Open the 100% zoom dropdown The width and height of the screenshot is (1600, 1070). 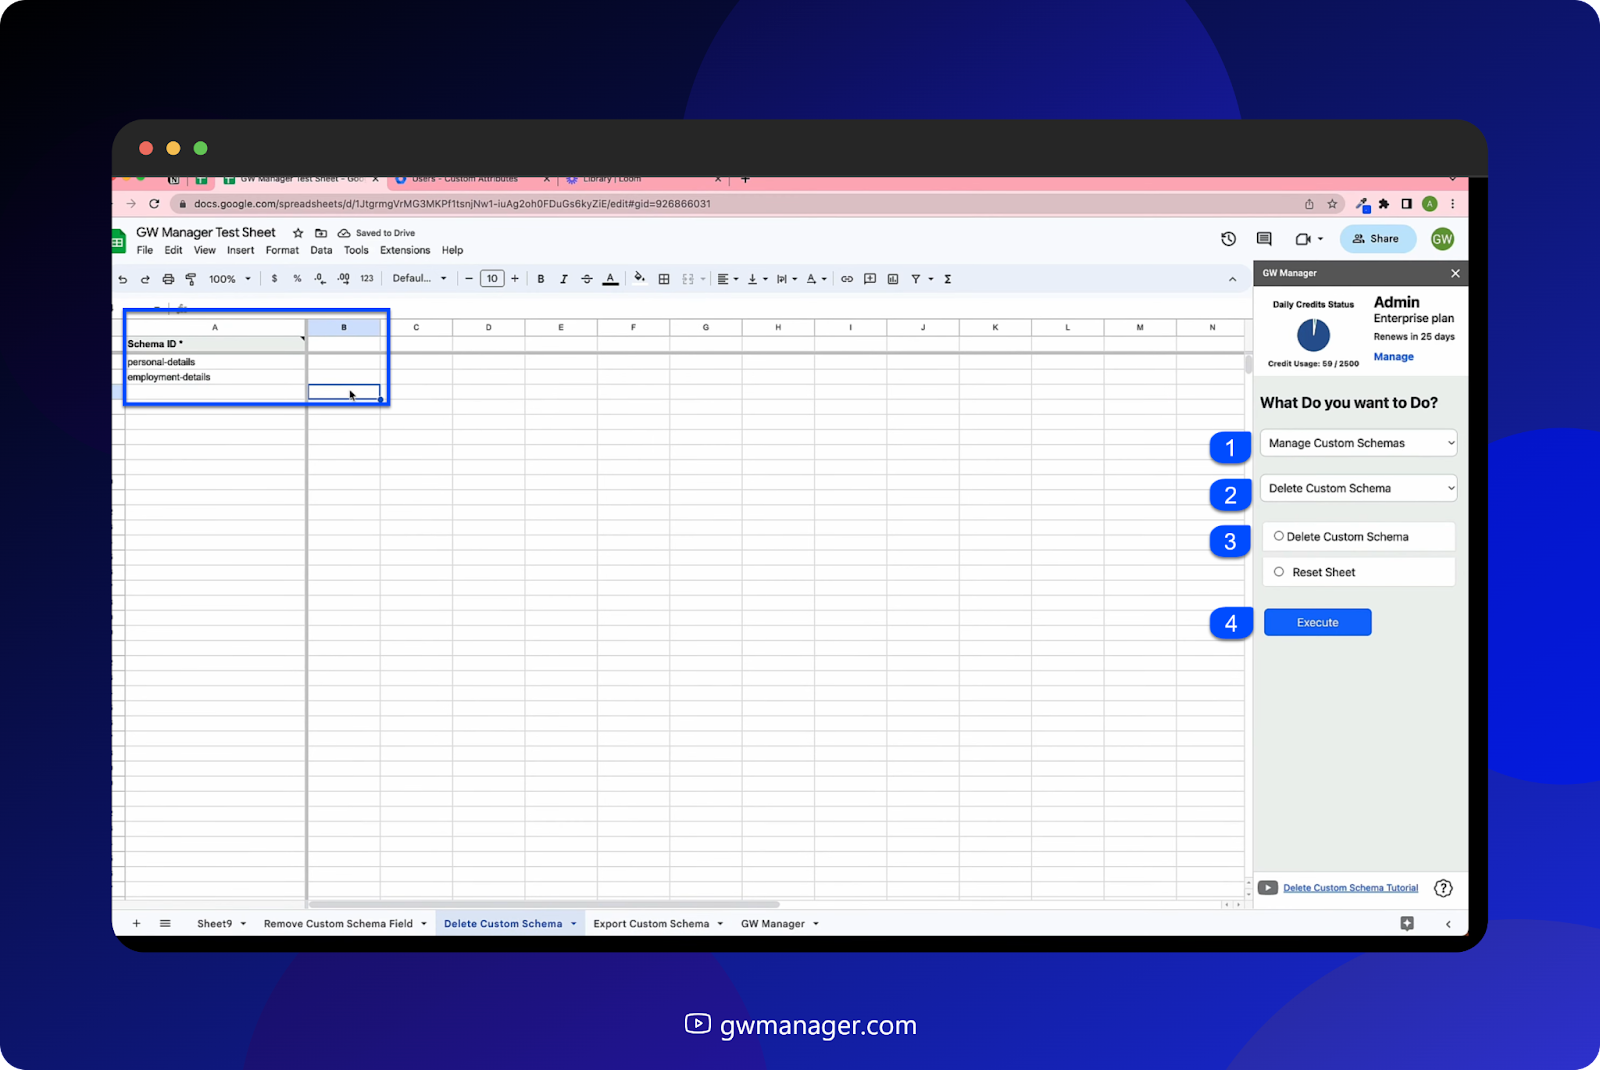click(x=230, y=279)
